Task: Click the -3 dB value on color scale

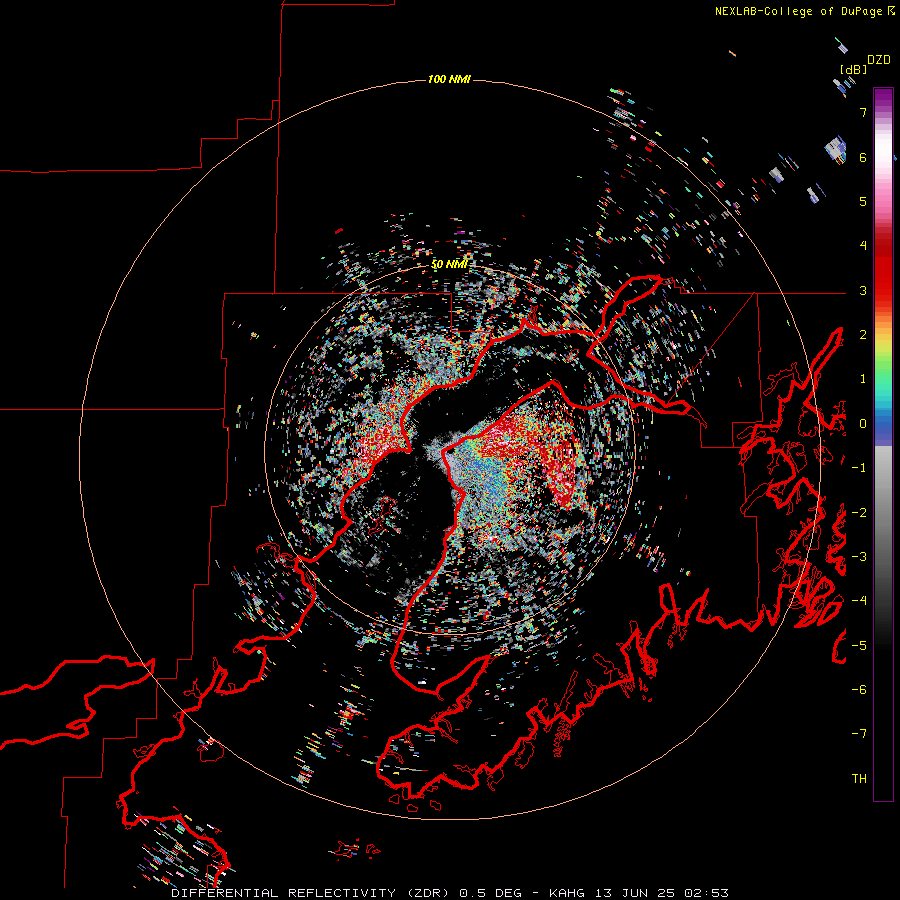Action: coord(859,557)
